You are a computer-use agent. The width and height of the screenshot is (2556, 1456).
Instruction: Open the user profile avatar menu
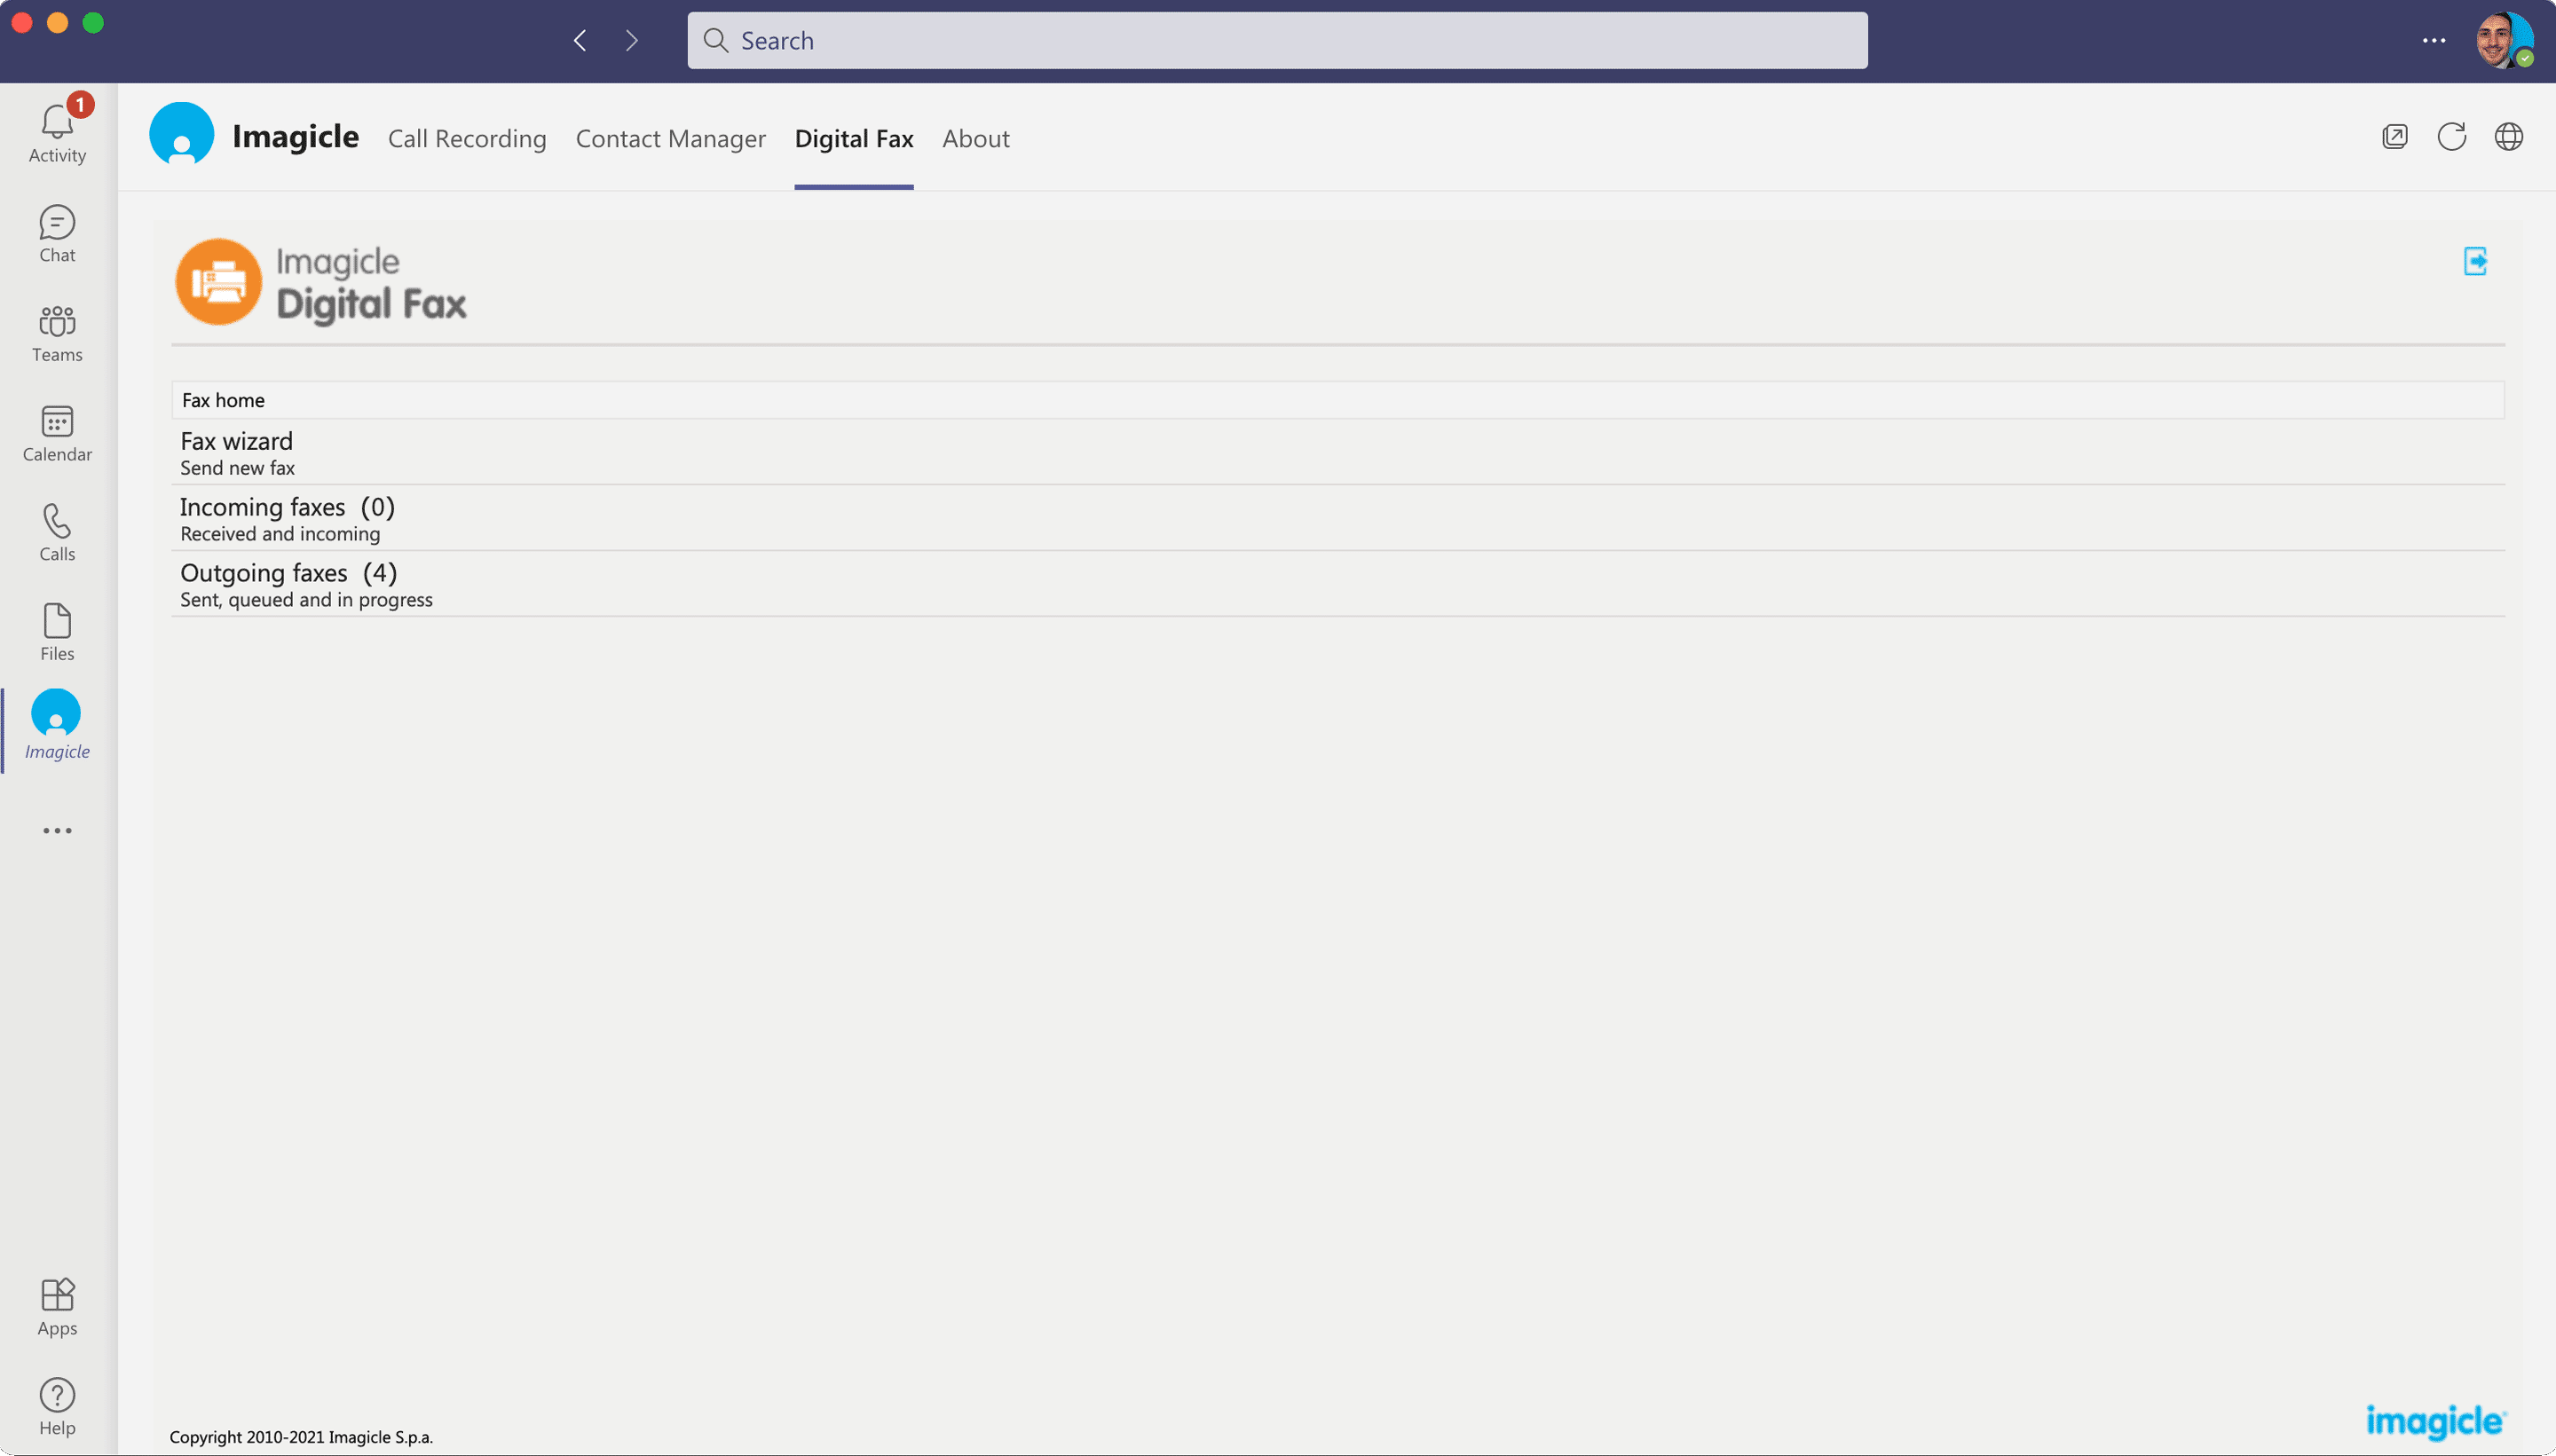(2503, 41)
